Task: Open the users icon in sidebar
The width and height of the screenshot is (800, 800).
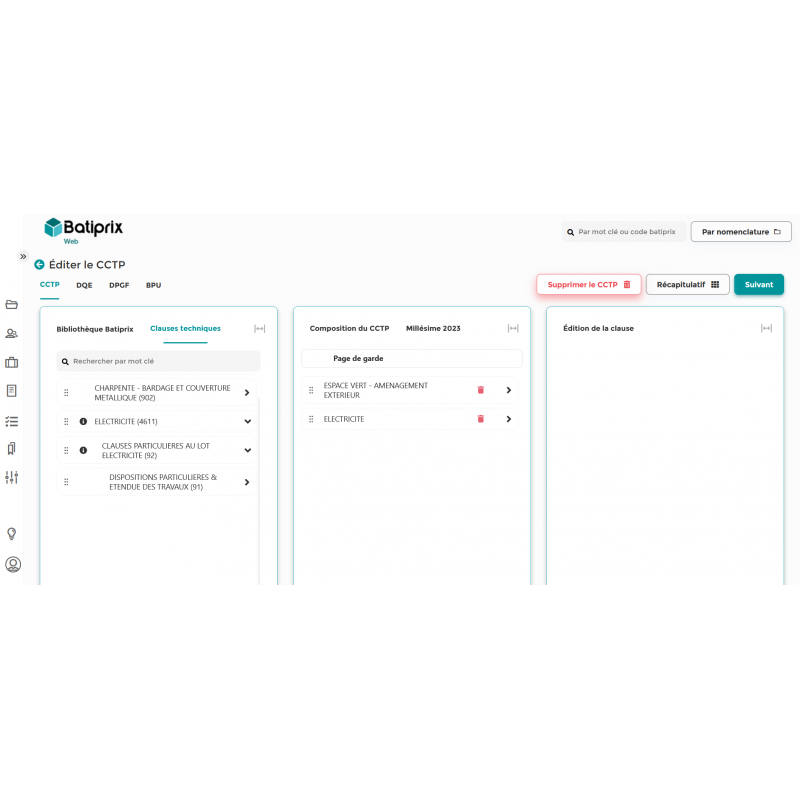Action: 12,334
